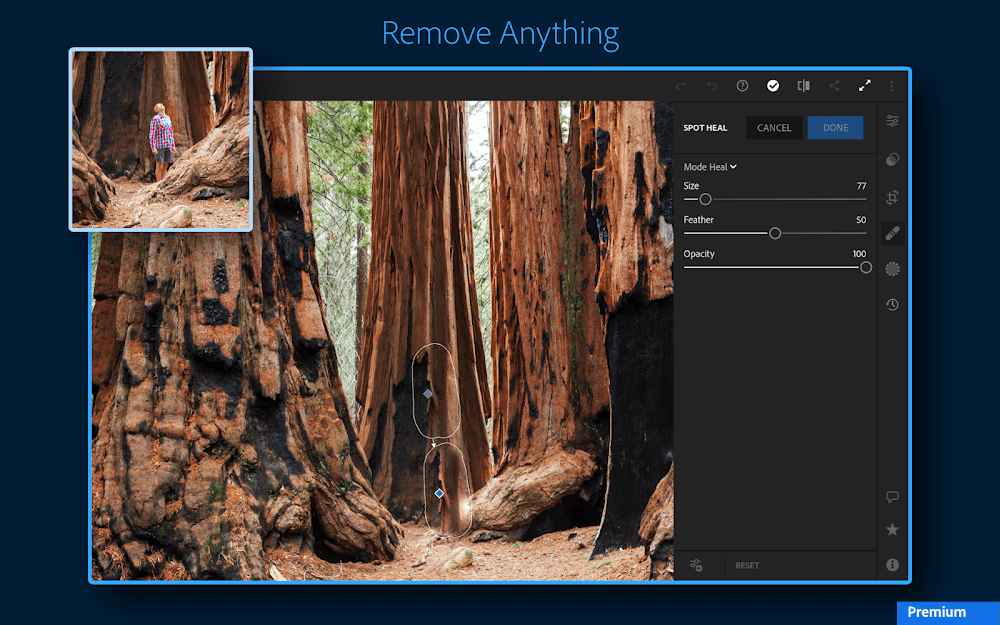1000x625 pixels.
Task: Open the comments panel
Action: point(892,497)
